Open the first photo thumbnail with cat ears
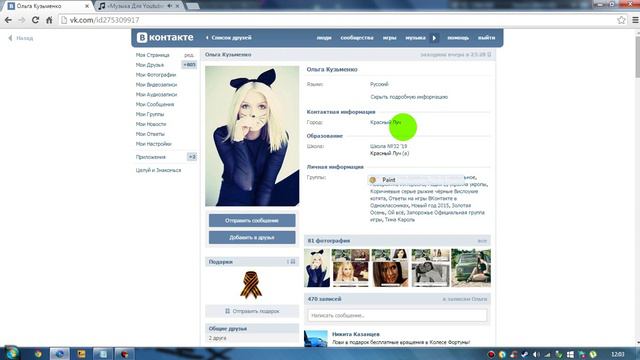The width and height of the screenshot is (640, 360). point(317,268)
